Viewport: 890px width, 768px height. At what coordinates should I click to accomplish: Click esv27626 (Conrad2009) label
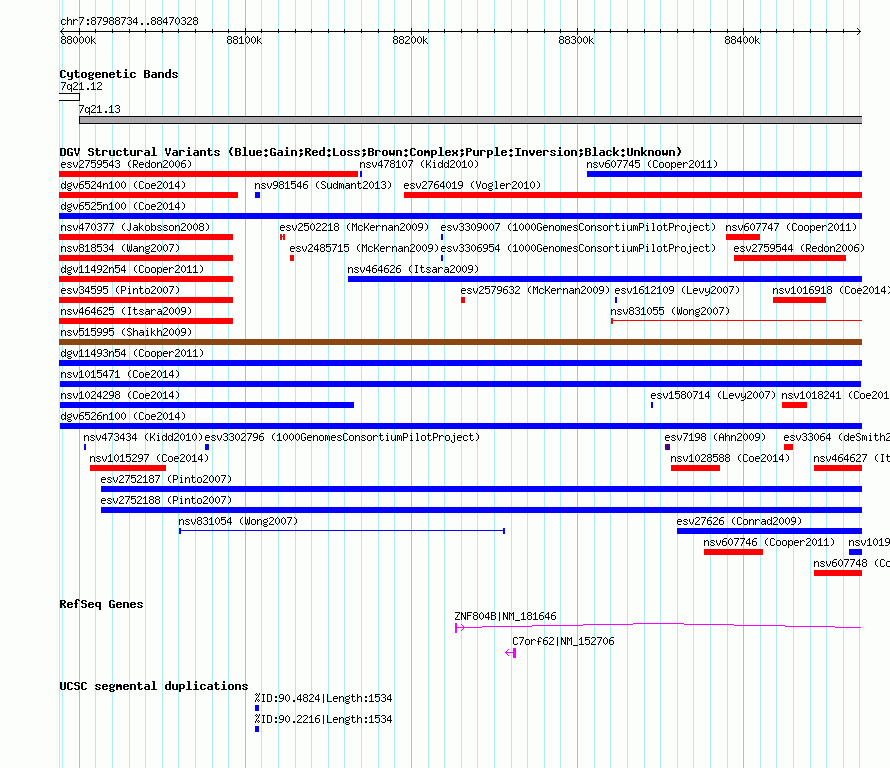[739, 522]
